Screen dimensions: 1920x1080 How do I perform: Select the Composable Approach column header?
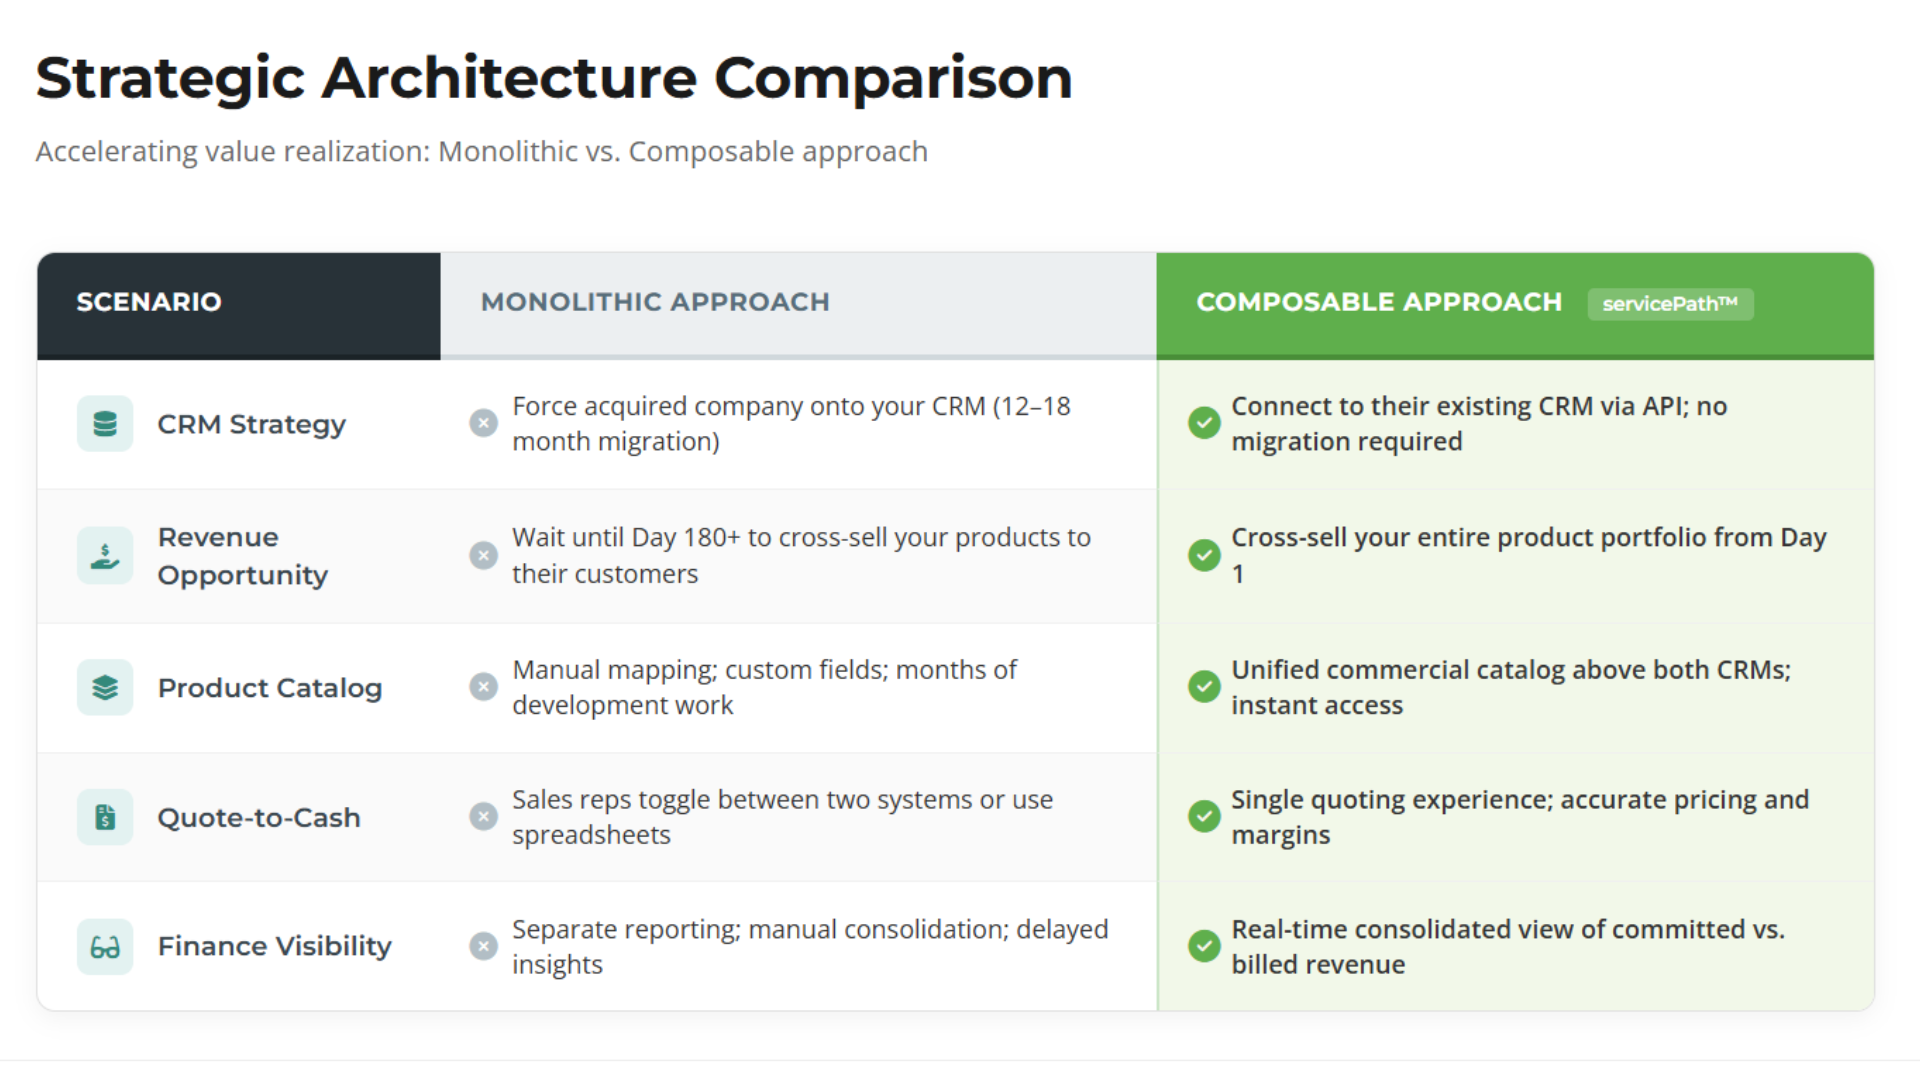(x=1379, y=302)
